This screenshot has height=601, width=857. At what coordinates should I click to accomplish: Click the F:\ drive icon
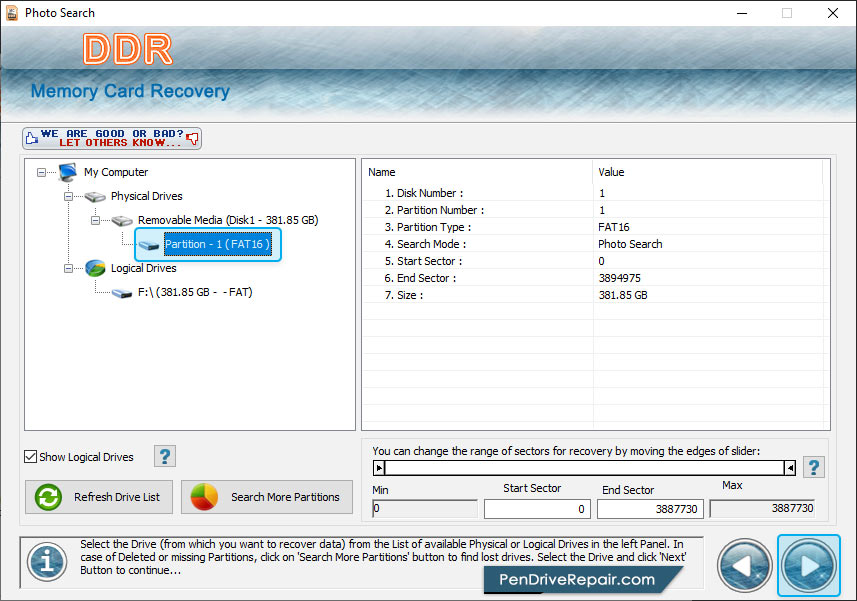point(122,293)
